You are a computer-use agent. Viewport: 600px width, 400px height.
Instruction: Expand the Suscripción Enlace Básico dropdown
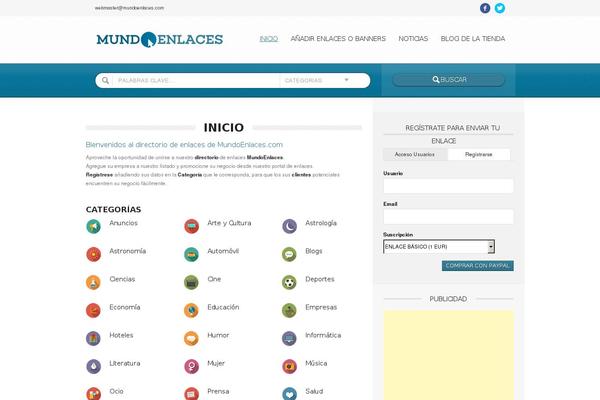[x=439, y=247]
